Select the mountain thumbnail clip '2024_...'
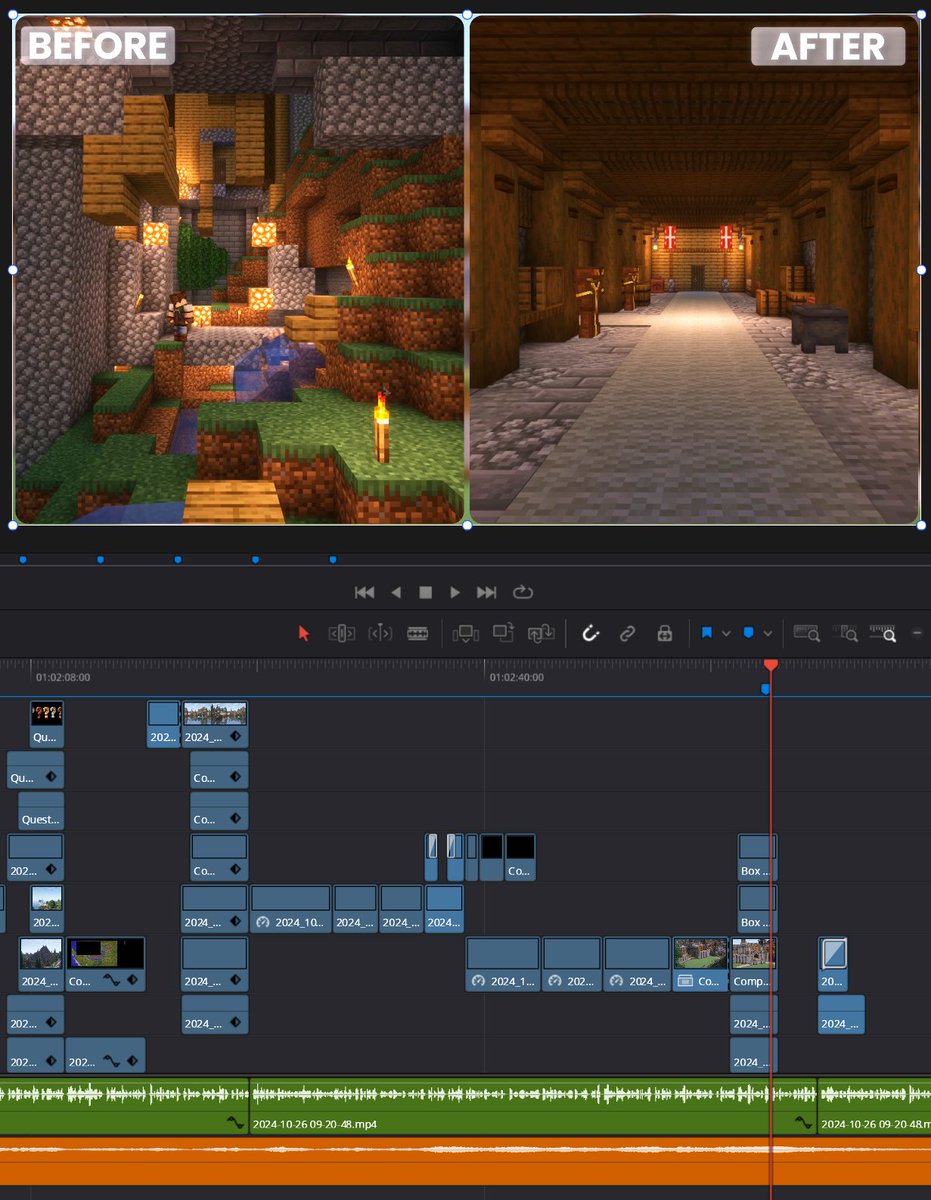The width and height of the screenshot is (931, 1200). tap(41, 964)
